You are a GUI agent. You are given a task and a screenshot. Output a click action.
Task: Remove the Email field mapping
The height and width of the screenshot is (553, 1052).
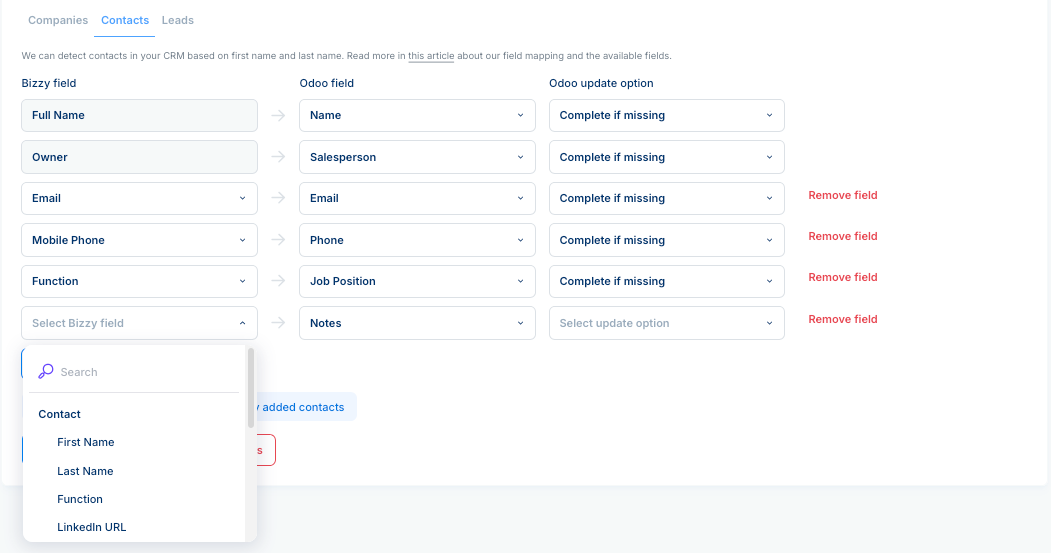[x=843, y=195]
